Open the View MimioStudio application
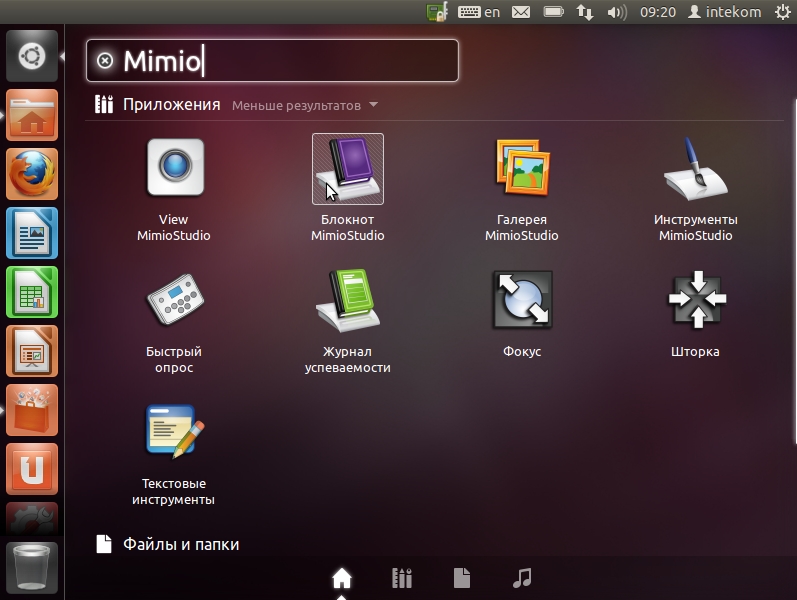Screen dimensions: 797x600 174,189
